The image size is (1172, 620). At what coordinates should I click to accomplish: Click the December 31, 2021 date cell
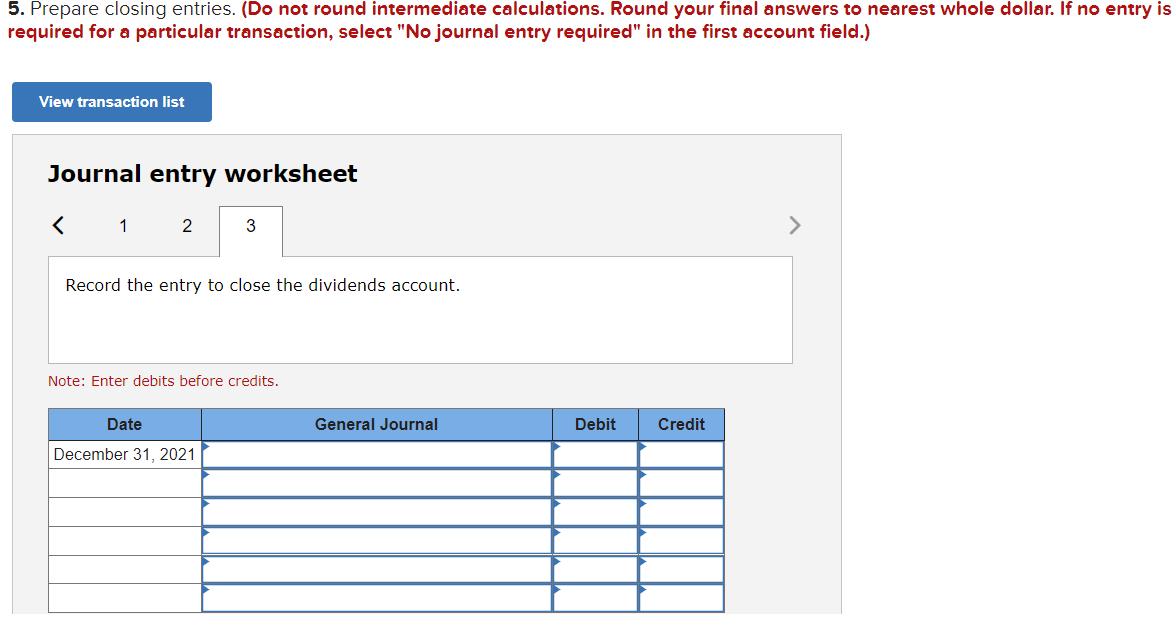(124, 453)
